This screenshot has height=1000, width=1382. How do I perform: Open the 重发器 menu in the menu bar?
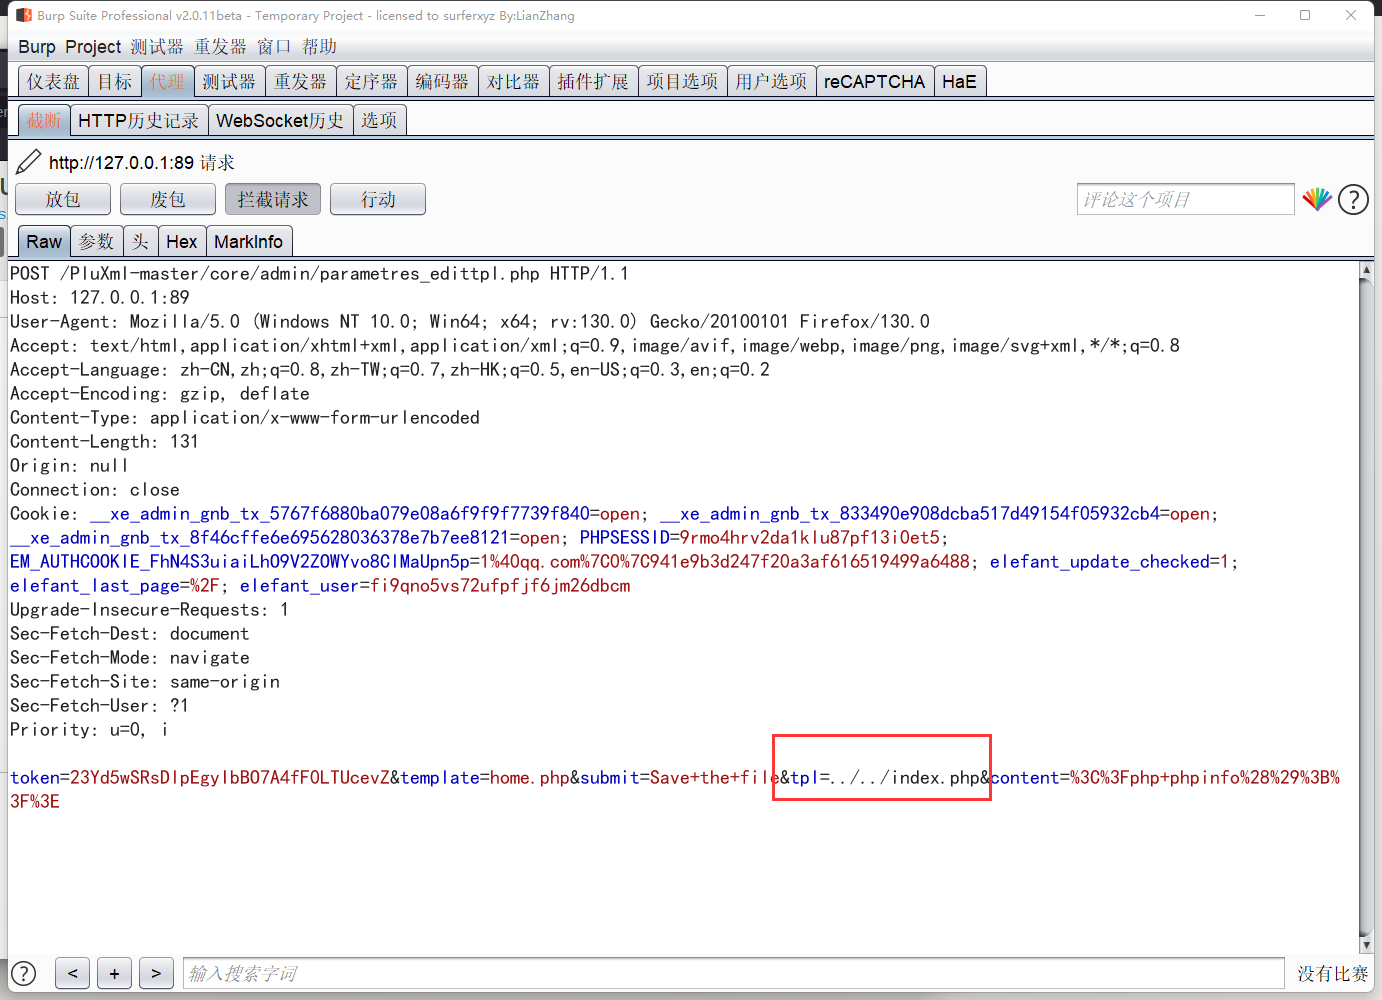220,47
